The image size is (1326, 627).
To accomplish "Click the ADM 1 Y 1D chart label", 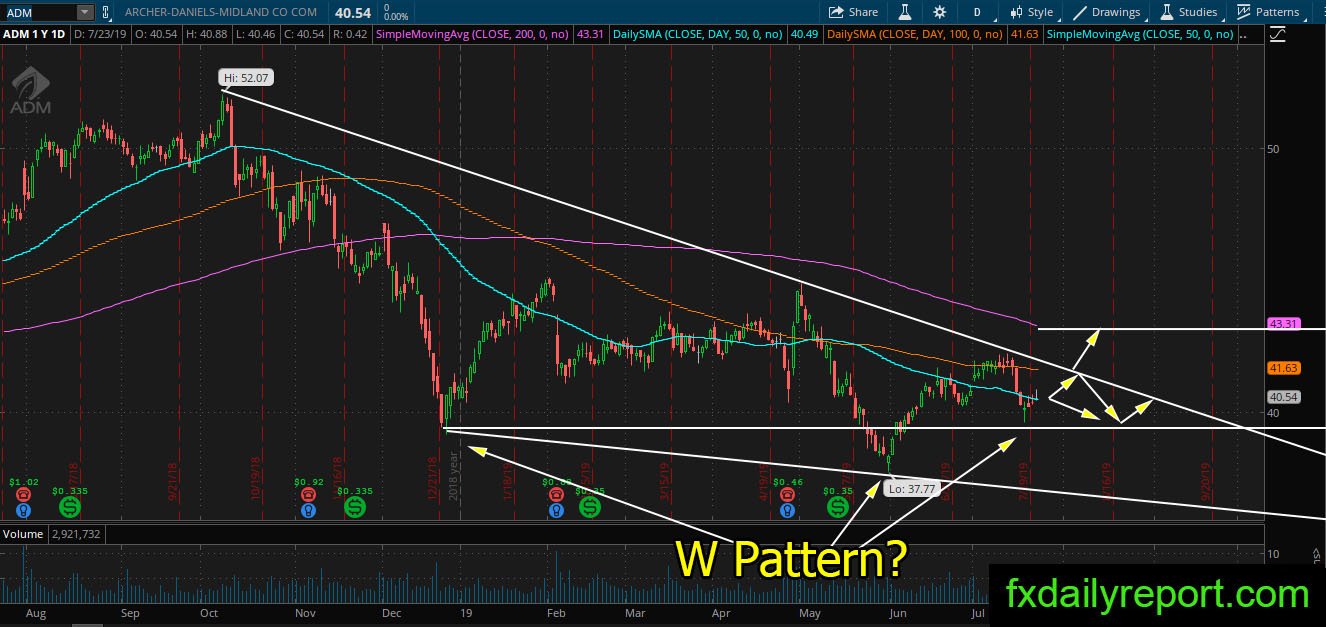I will tap(34, 34).
